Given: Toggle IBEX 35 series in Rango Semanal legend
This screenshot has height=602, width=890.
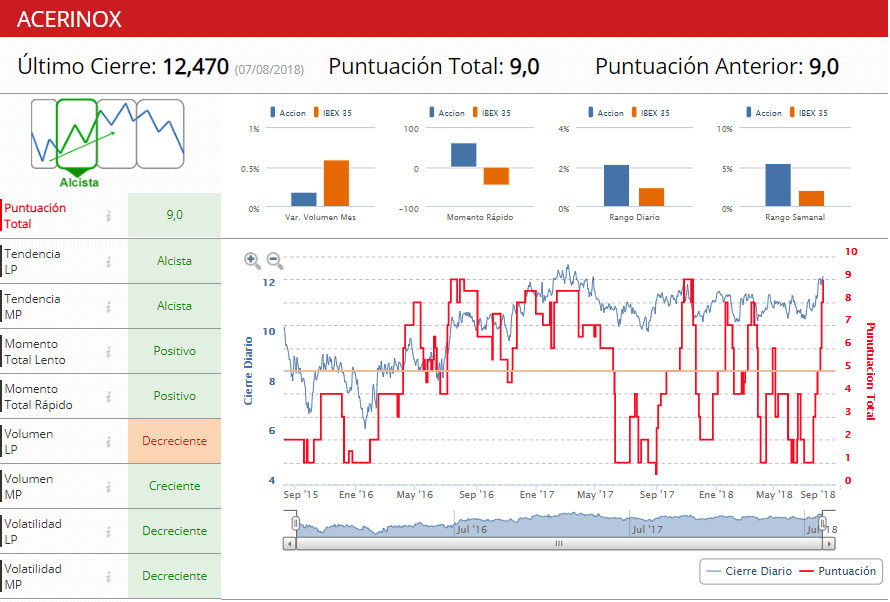Looking at the screenshot, I should pyautogui.click(x=808, y=113).
